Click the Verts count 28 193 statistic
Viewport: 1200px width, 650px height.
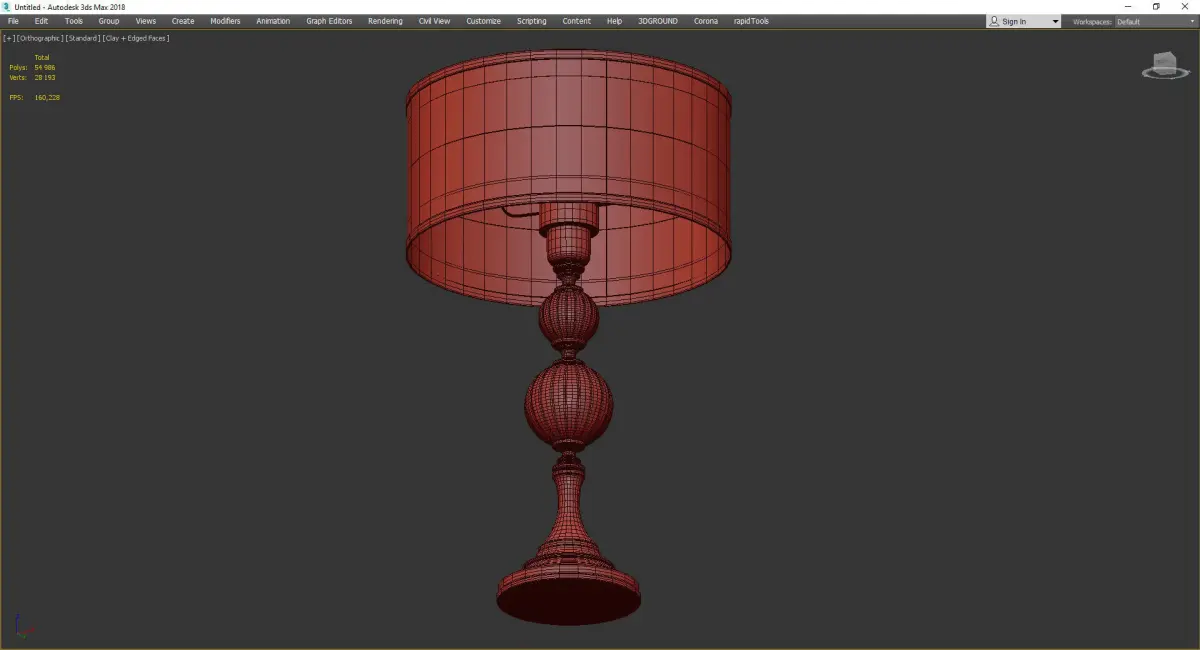(45, 77)
